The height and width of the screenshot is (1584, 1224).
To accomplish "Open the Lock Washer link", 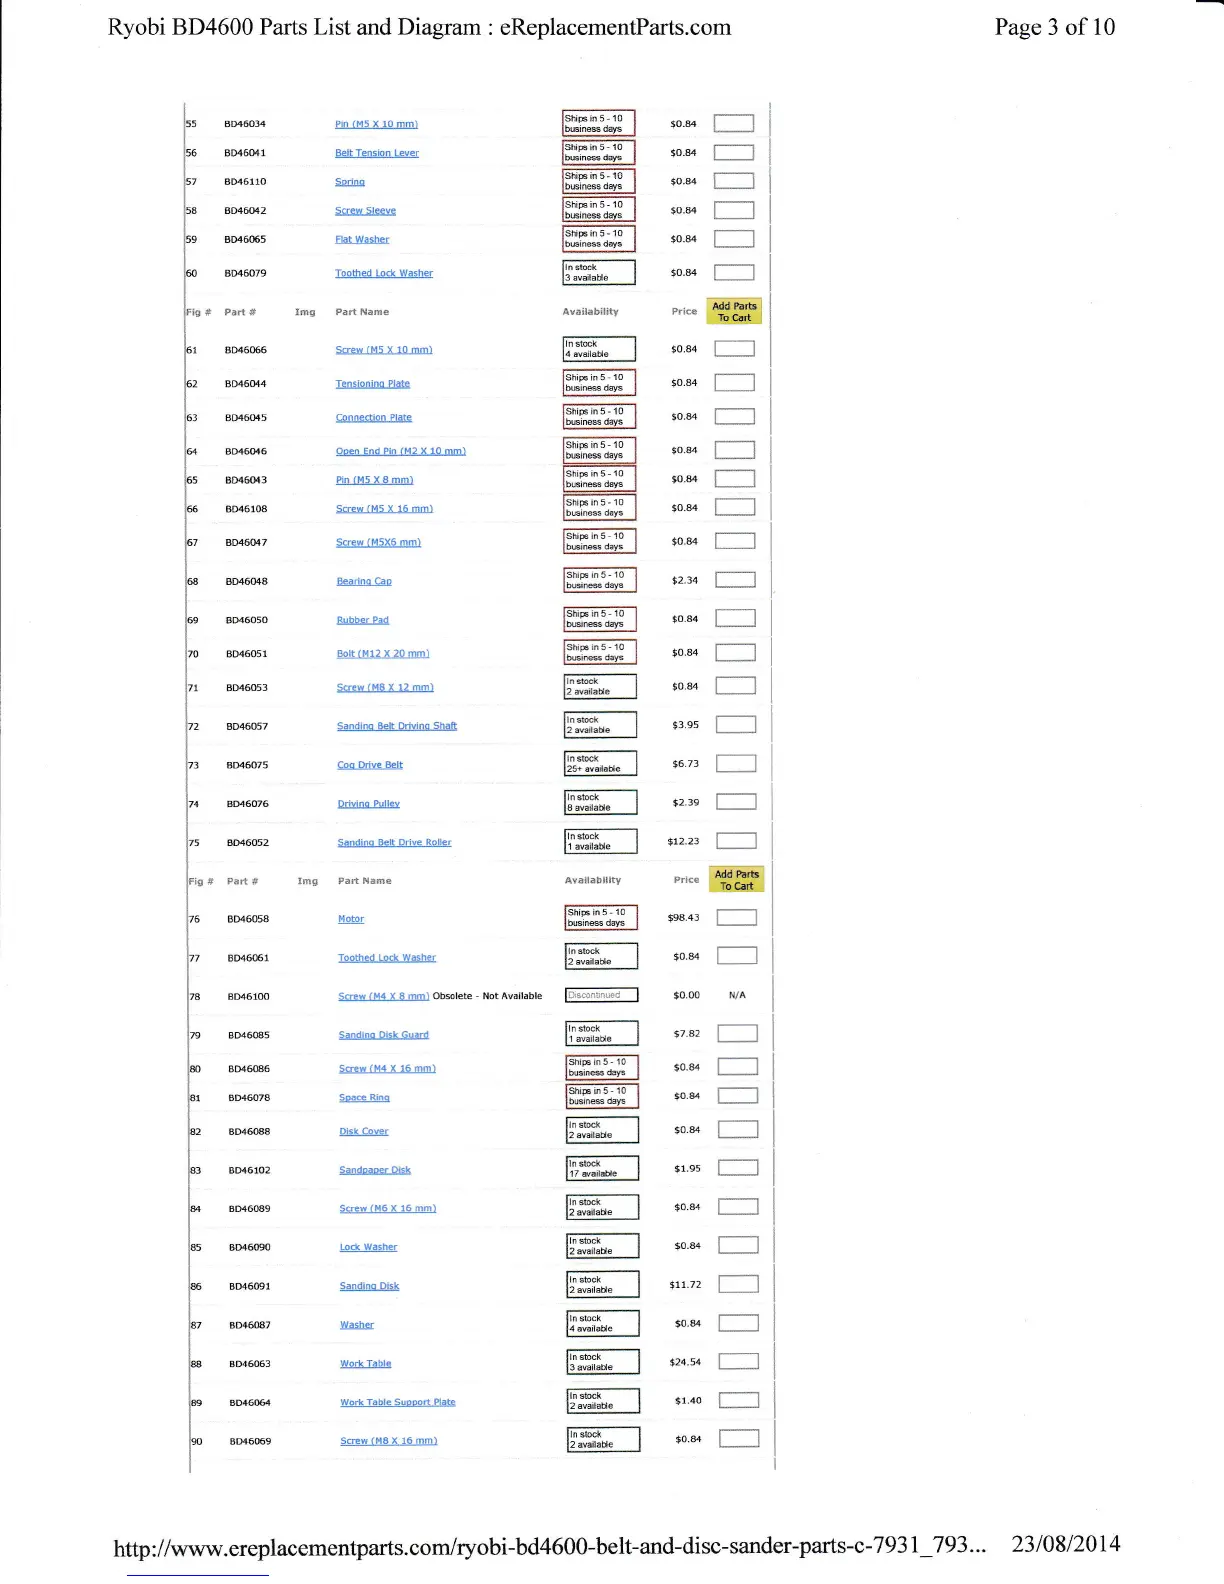I will [369, 1247].
